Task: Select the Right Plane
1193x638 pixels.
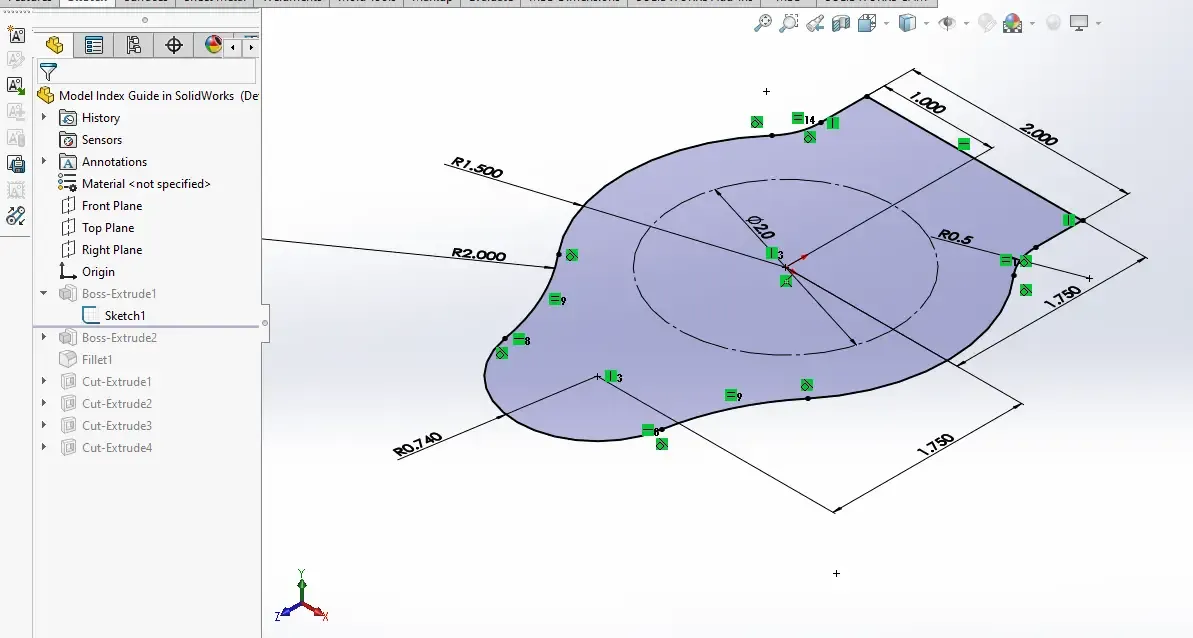Action: coord(100,250)
